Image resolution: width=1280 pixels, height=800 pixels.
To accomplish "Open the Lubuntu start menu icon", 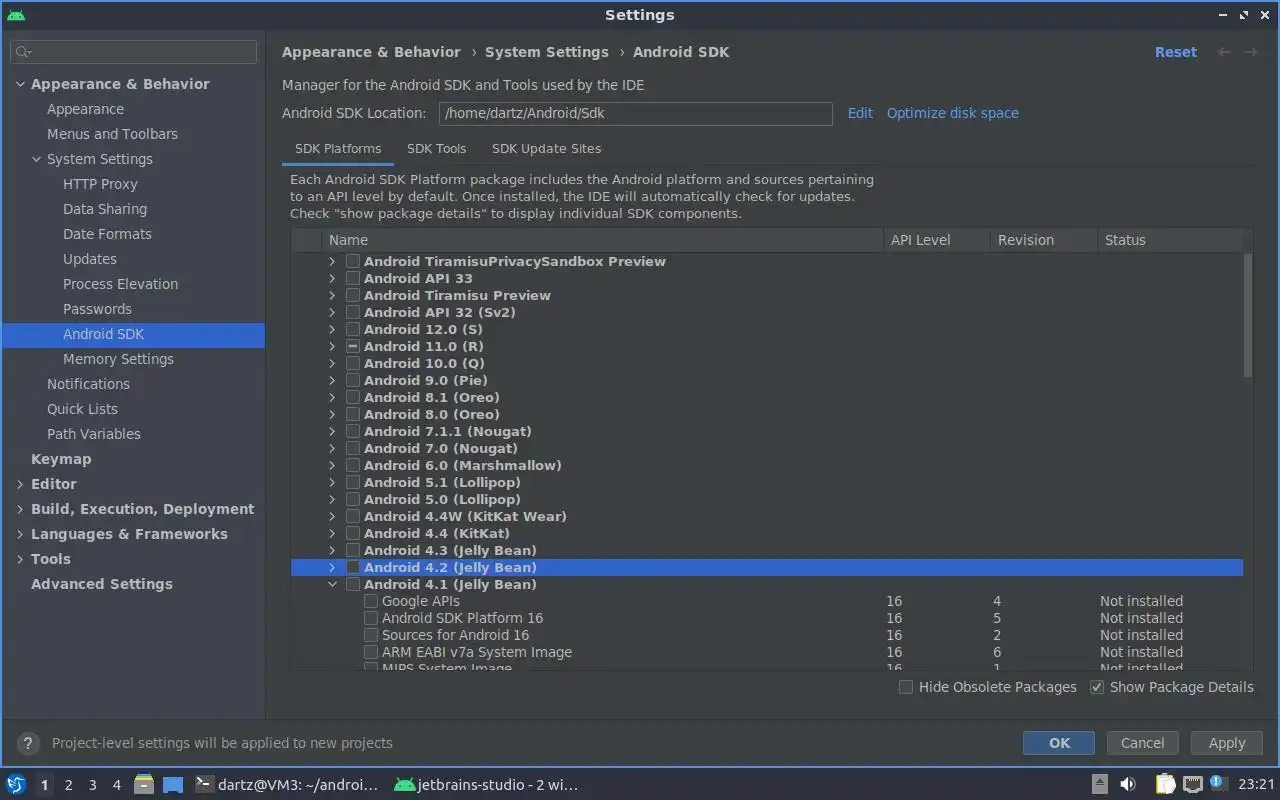I will click(15, 784).
